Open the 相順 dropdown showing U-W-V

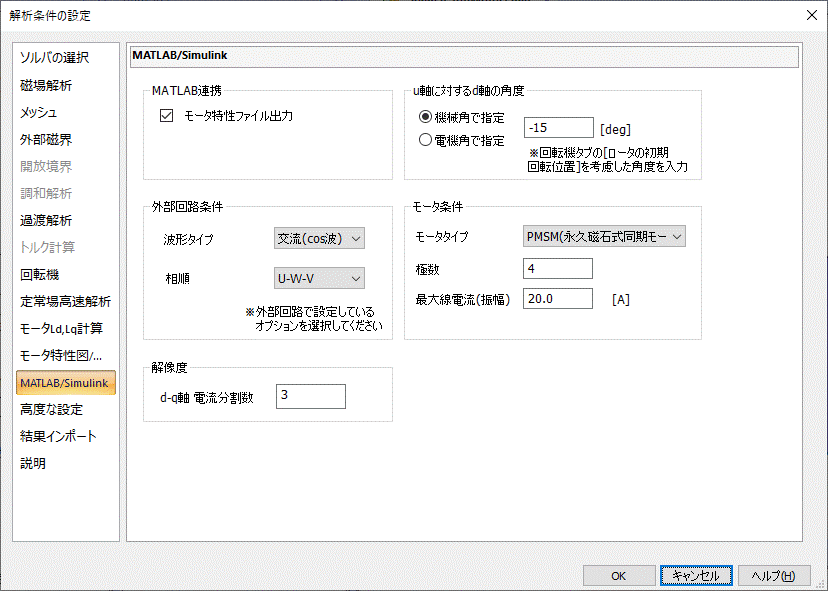tap(319, 278)
